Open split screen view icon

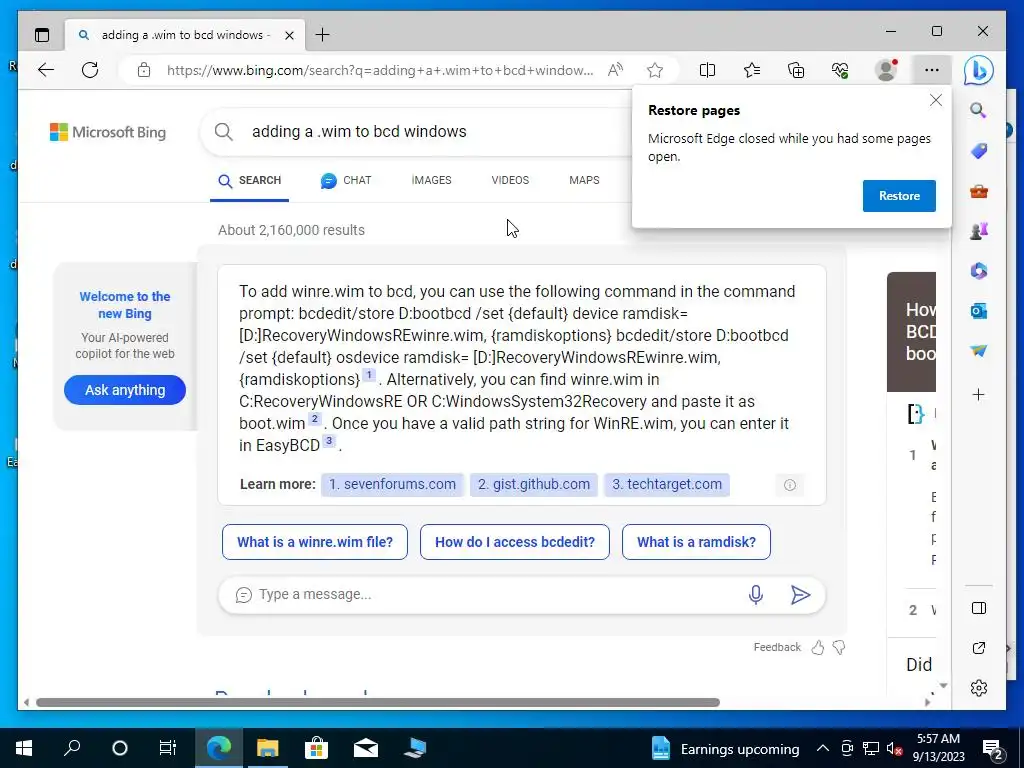707,70
